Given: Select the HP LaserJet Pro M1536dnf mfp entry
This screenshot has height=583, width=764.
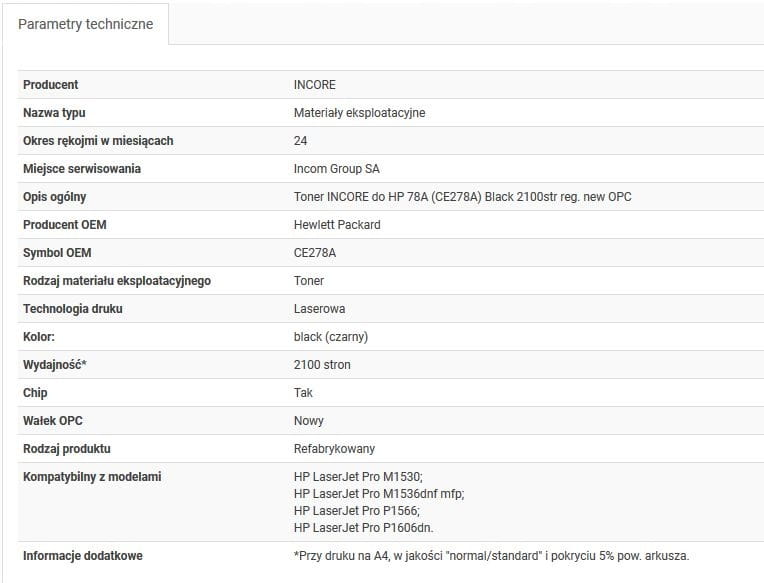Looking at the screenshot, I should pyautogui.click(x=379, y=493).
